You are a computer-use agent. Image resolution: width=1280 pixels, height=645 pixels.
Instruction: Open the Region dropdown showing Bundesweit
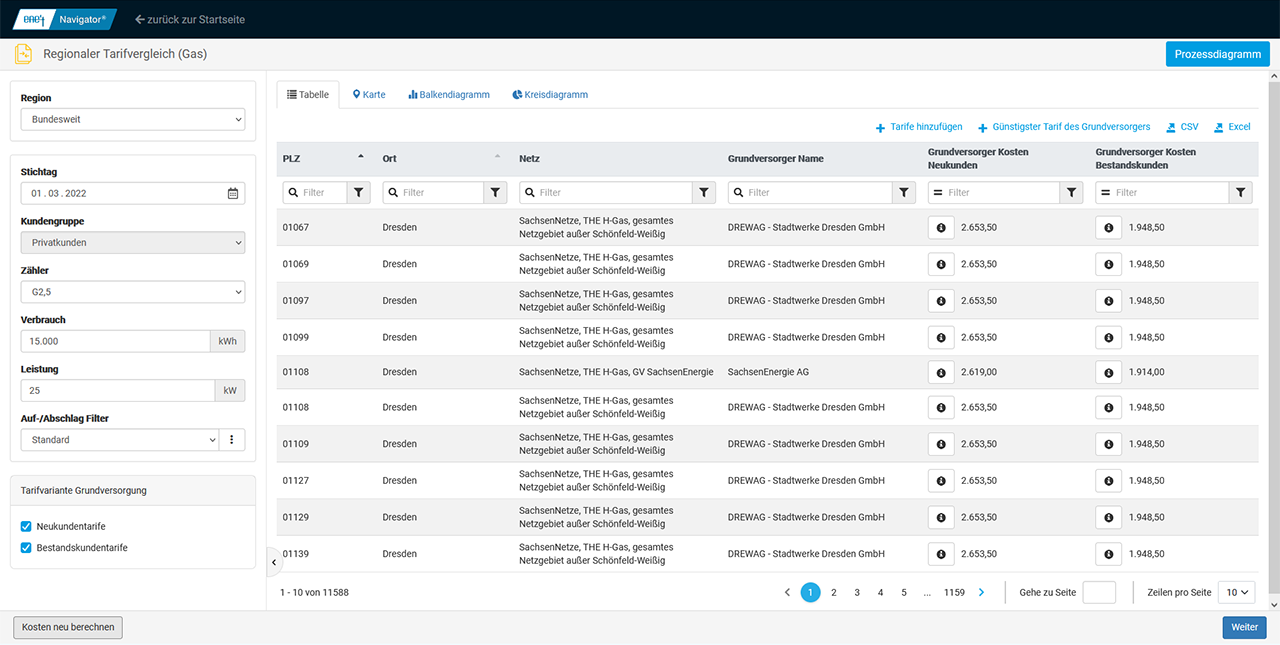pos(133,120)
